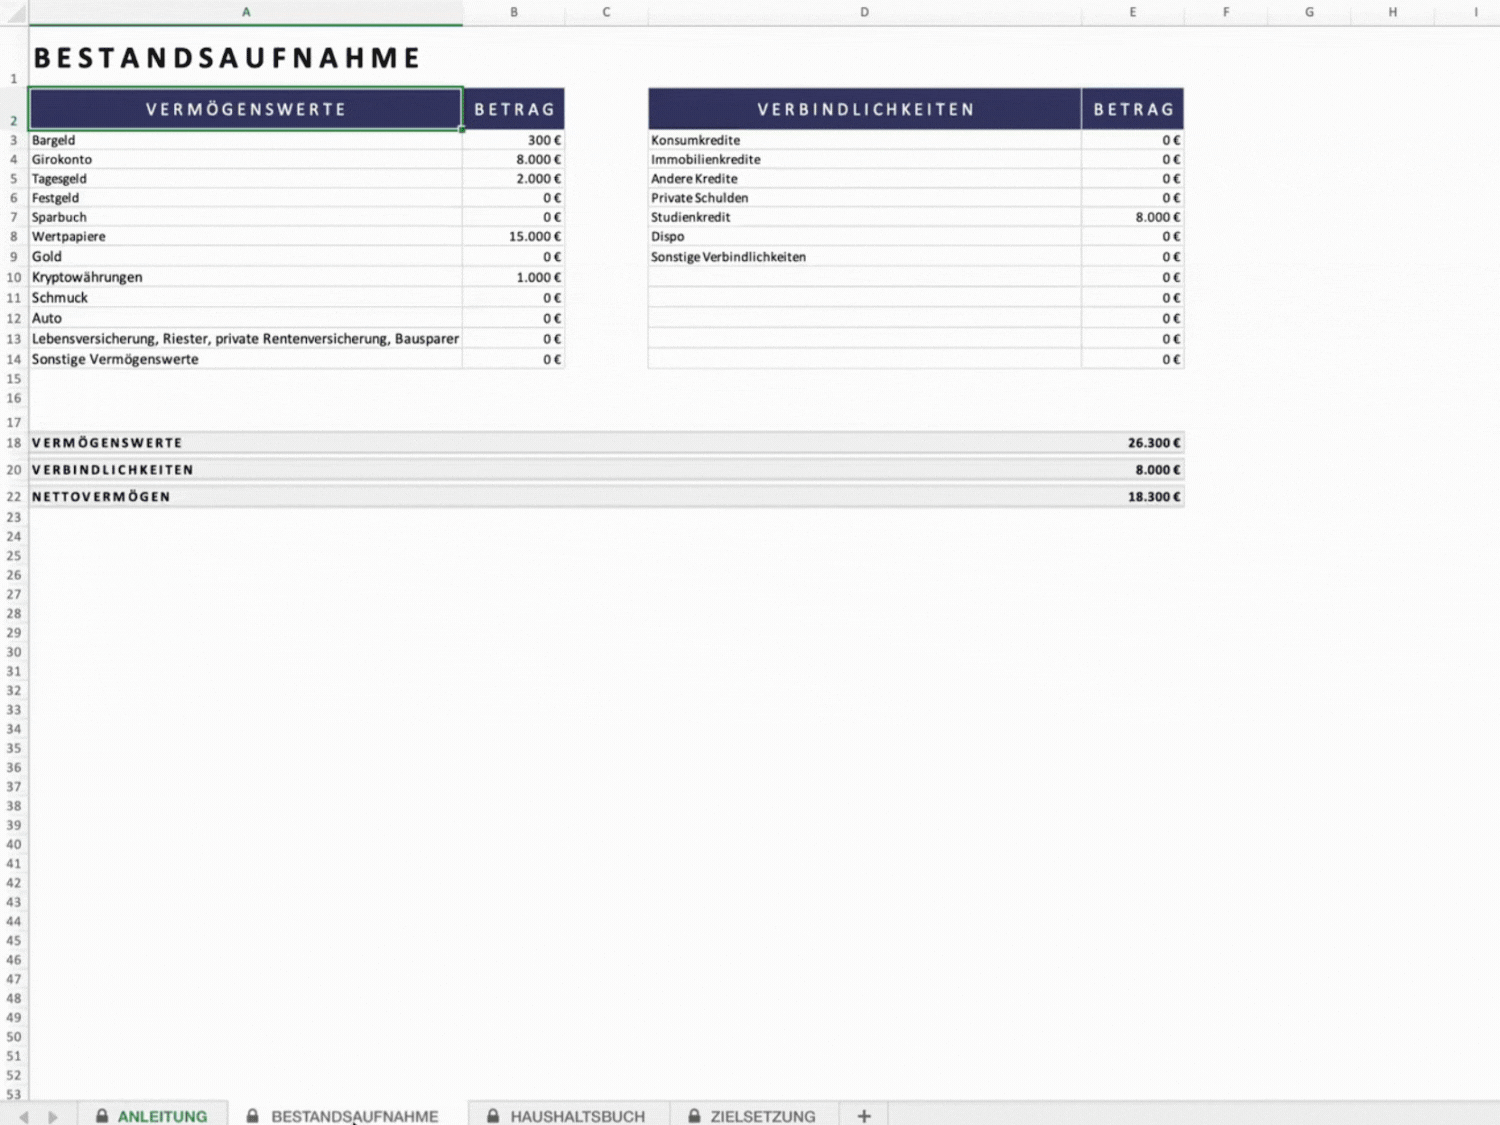Select column D header
The height and width of the screenshot is (1125, 1500).
click(865, 12)
